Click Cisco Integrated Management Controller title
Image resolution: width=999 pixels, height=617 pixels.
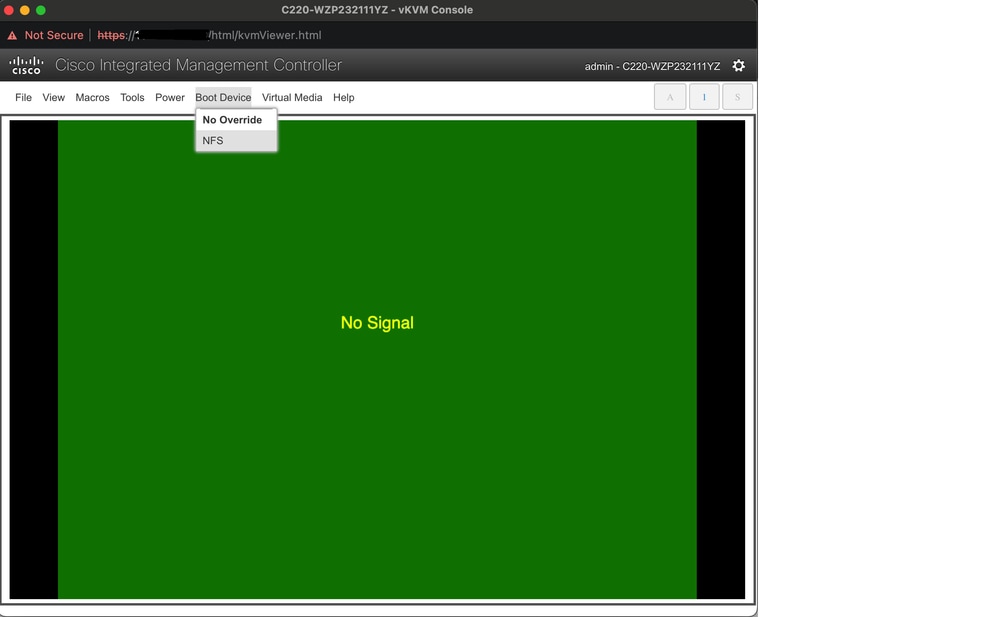click(x=198, y=65)
